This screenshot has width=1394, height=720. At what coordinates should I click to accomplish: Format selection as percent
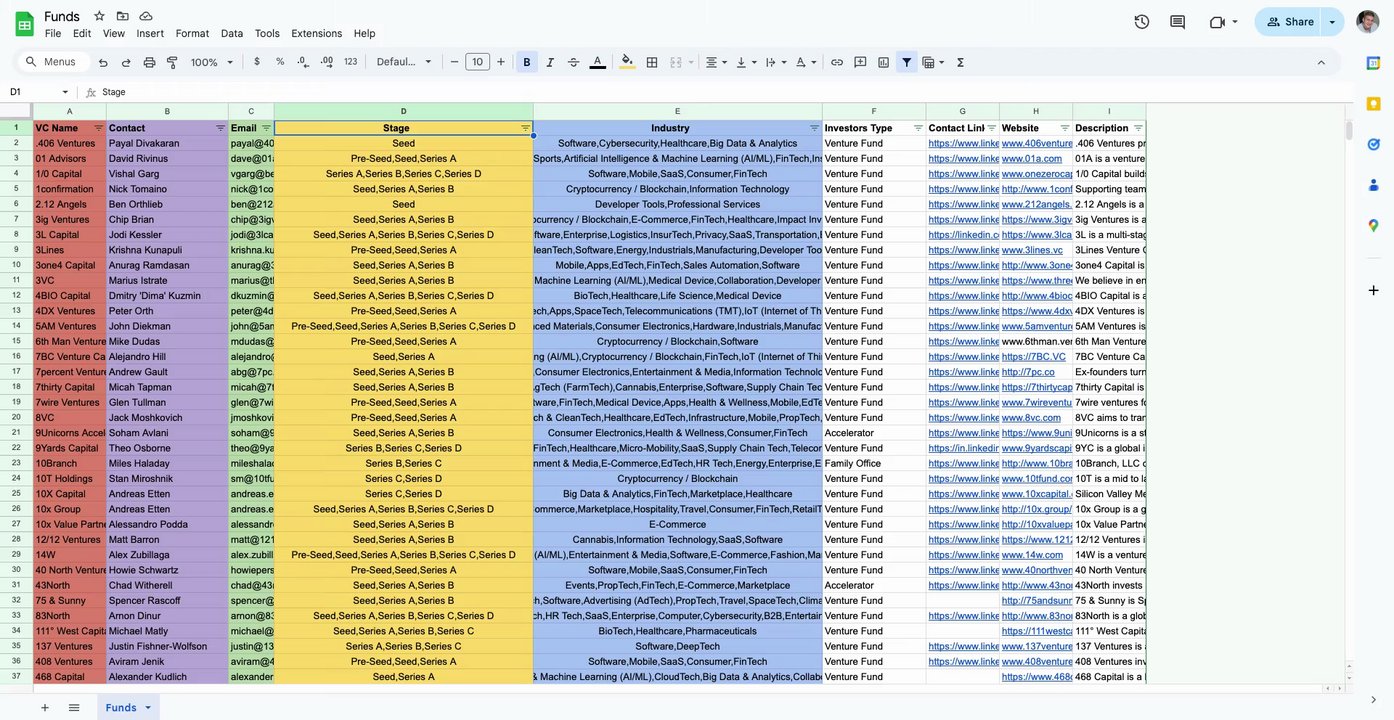point(280,62)
